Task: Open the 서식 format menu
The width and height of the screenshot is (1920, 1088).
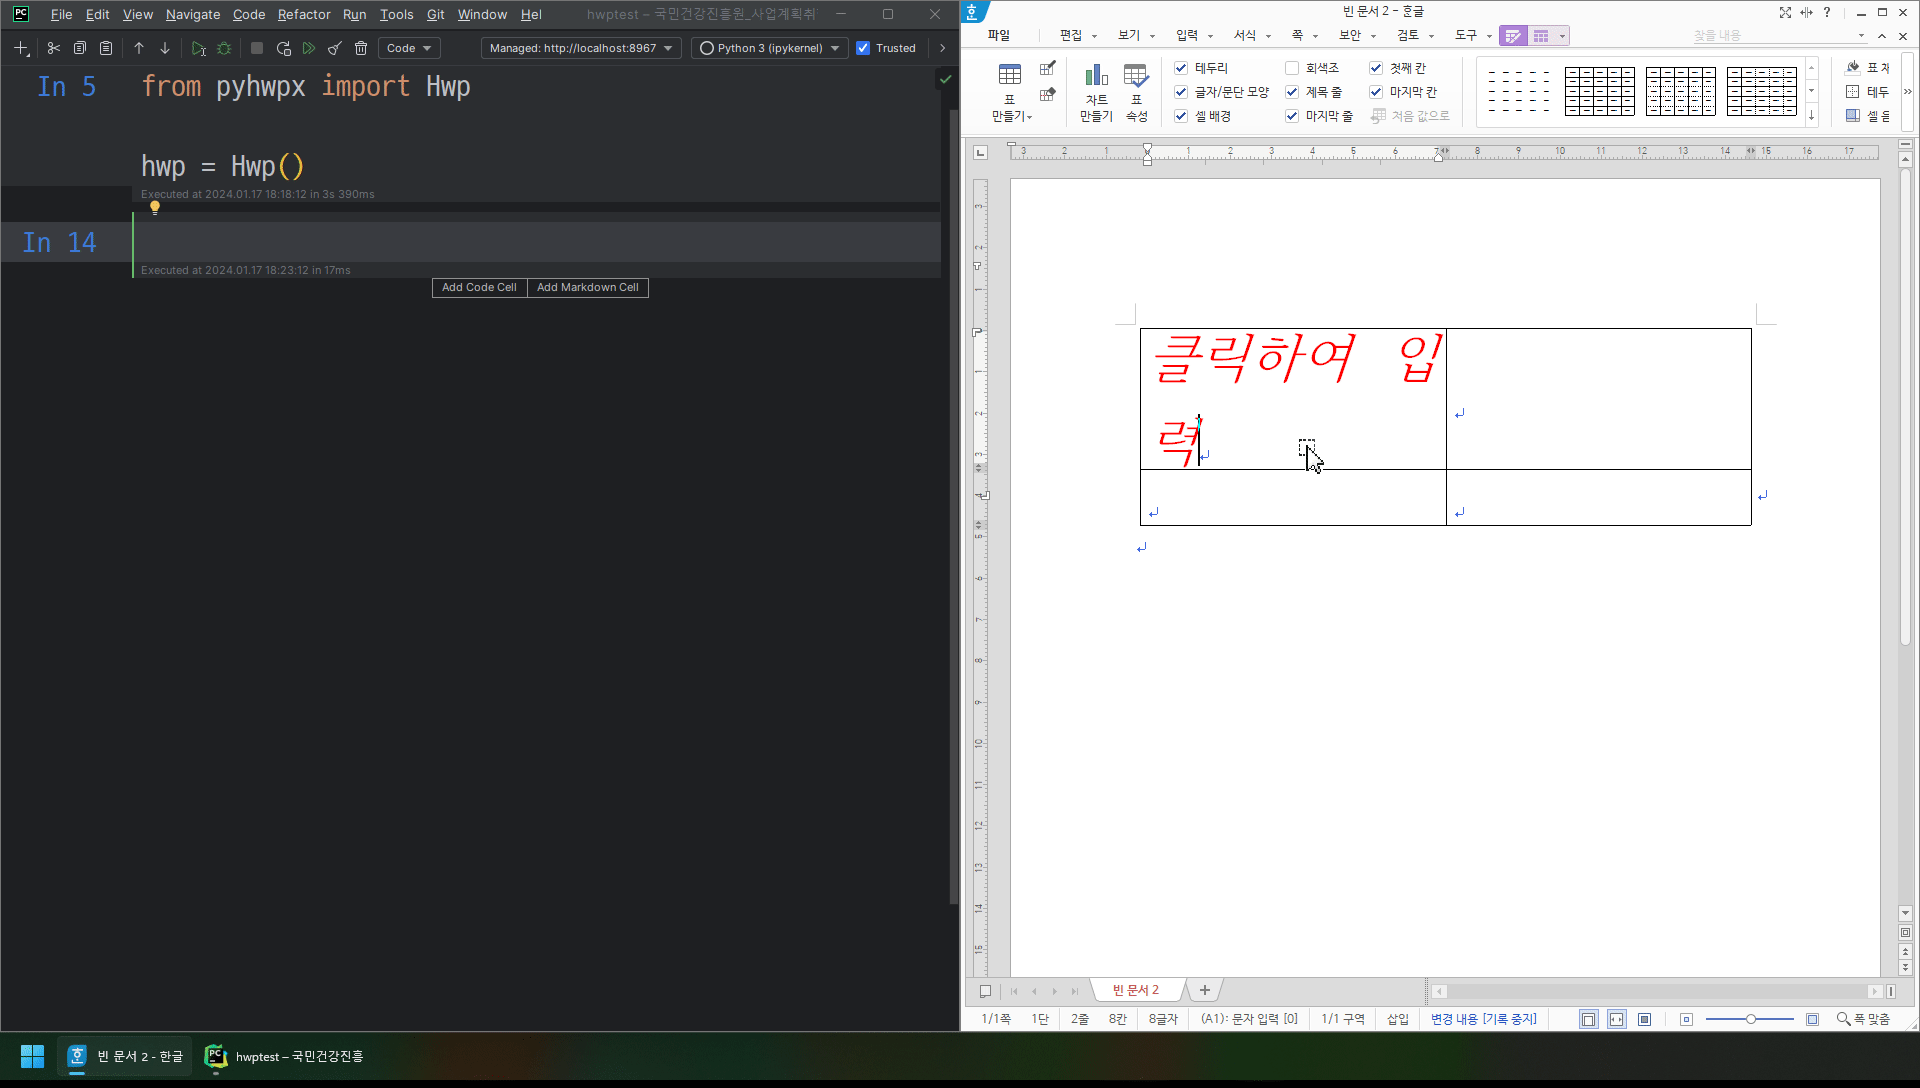Action: (x=1245, y=35)
